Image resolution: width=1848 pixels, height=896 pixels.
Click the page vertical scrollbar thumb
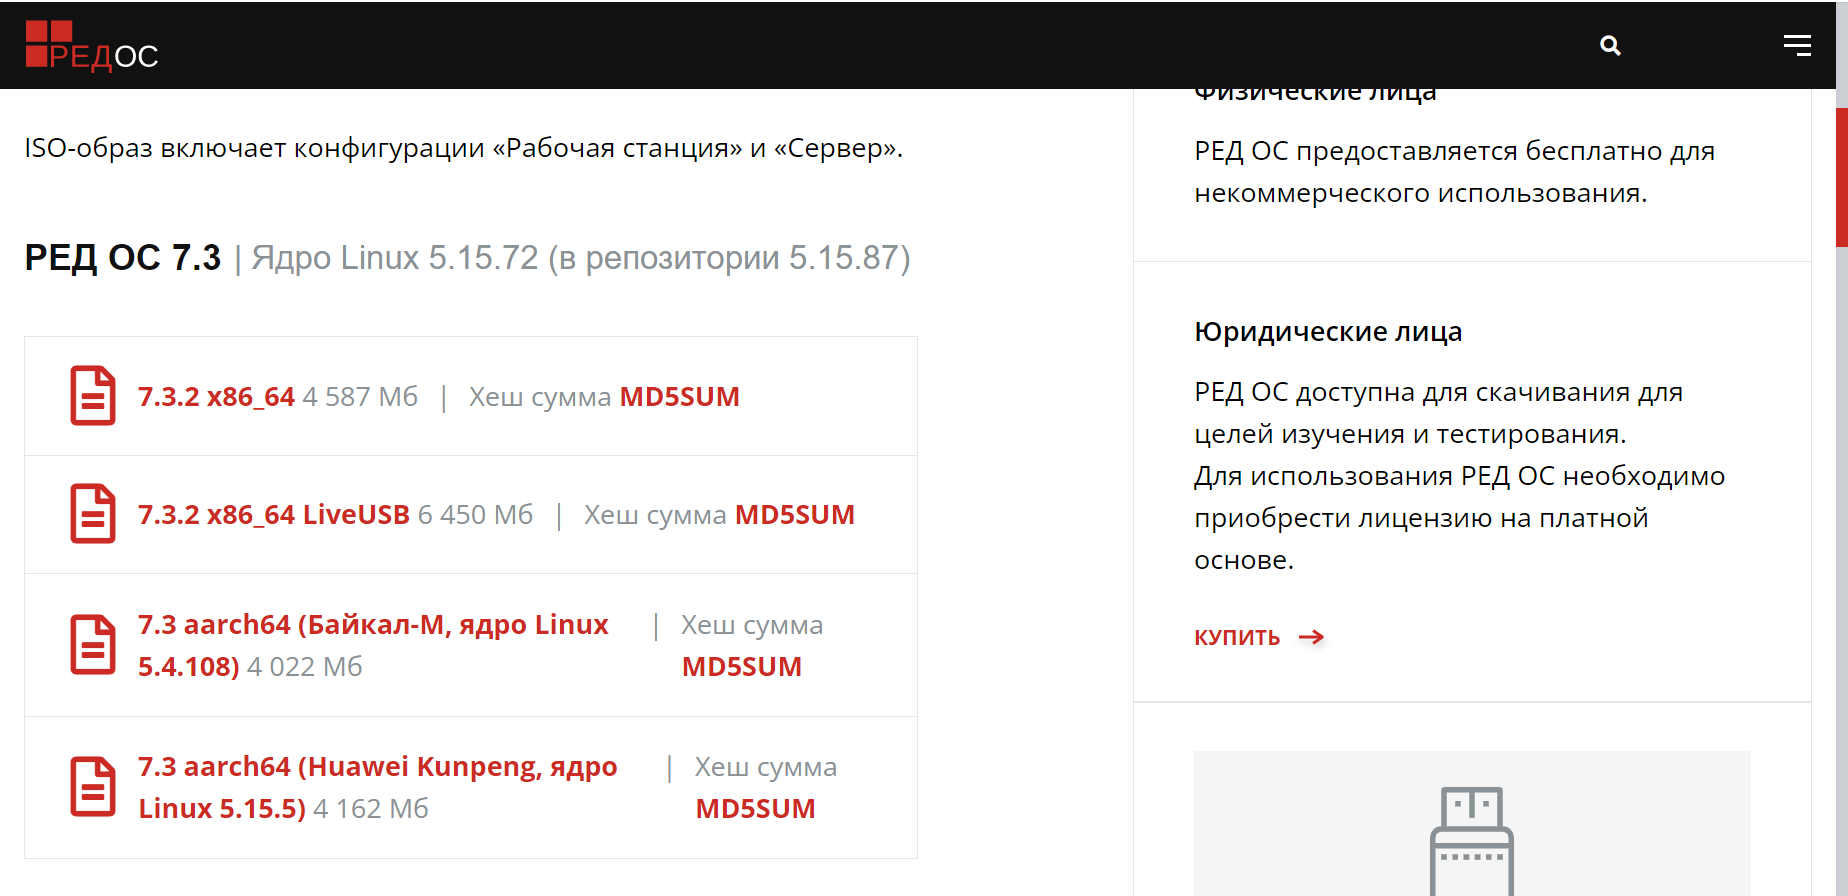point(1841,177)
